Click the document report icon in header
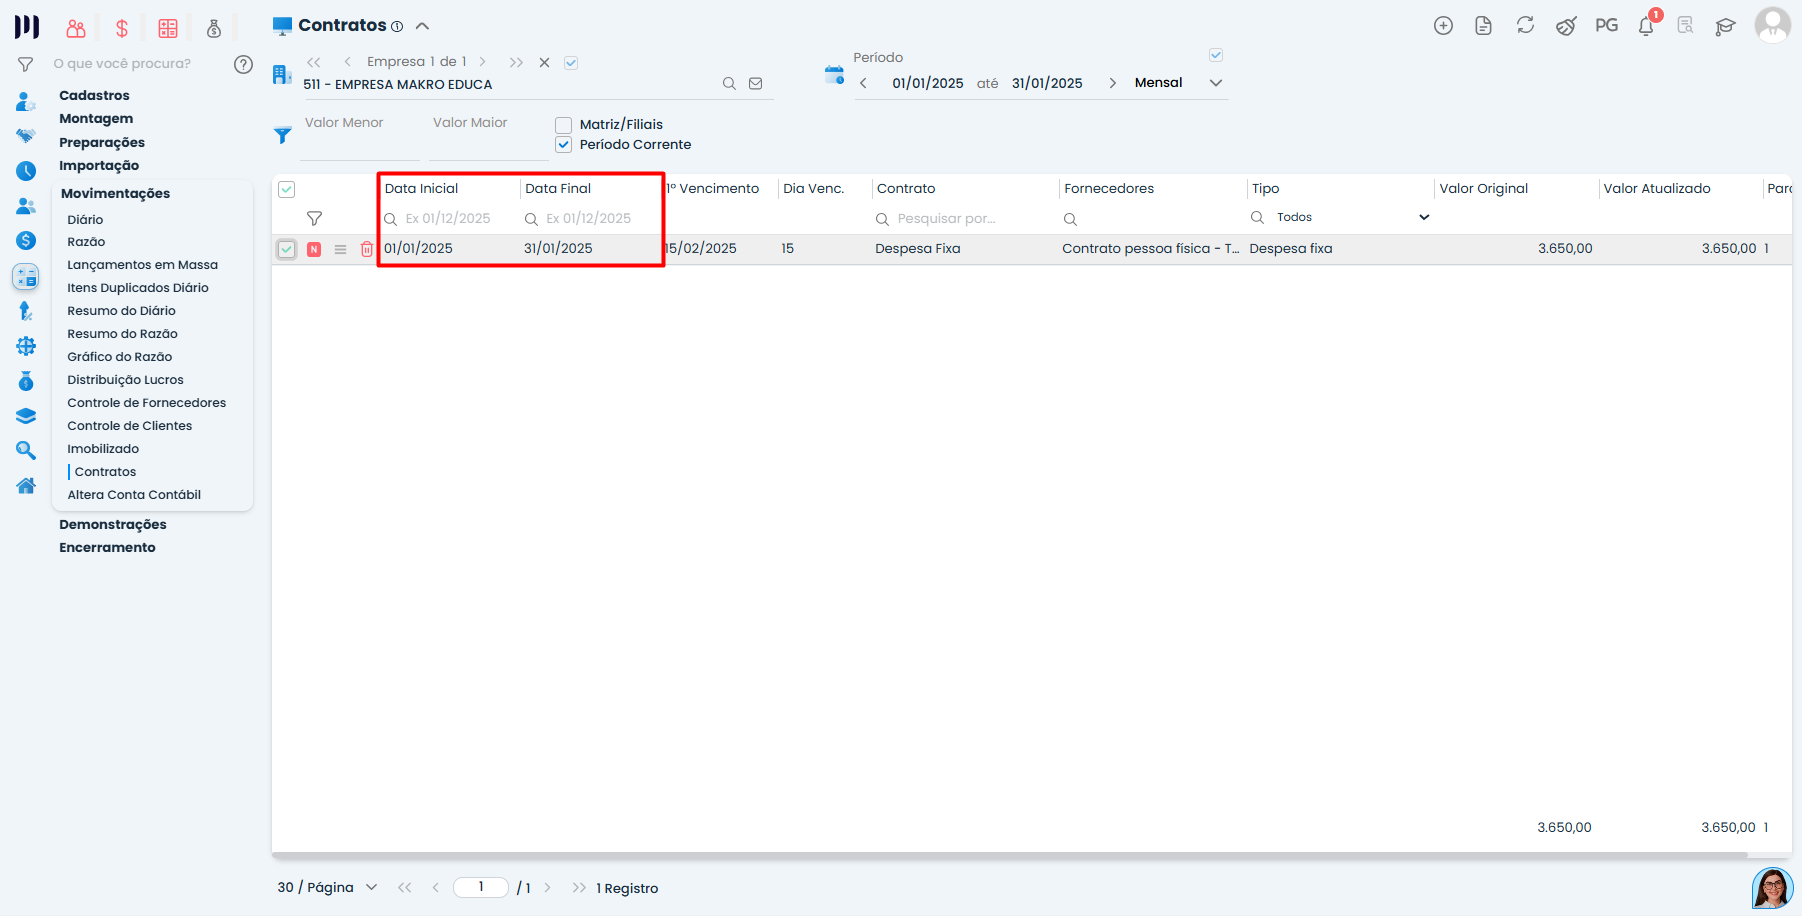 point(1484,26)
